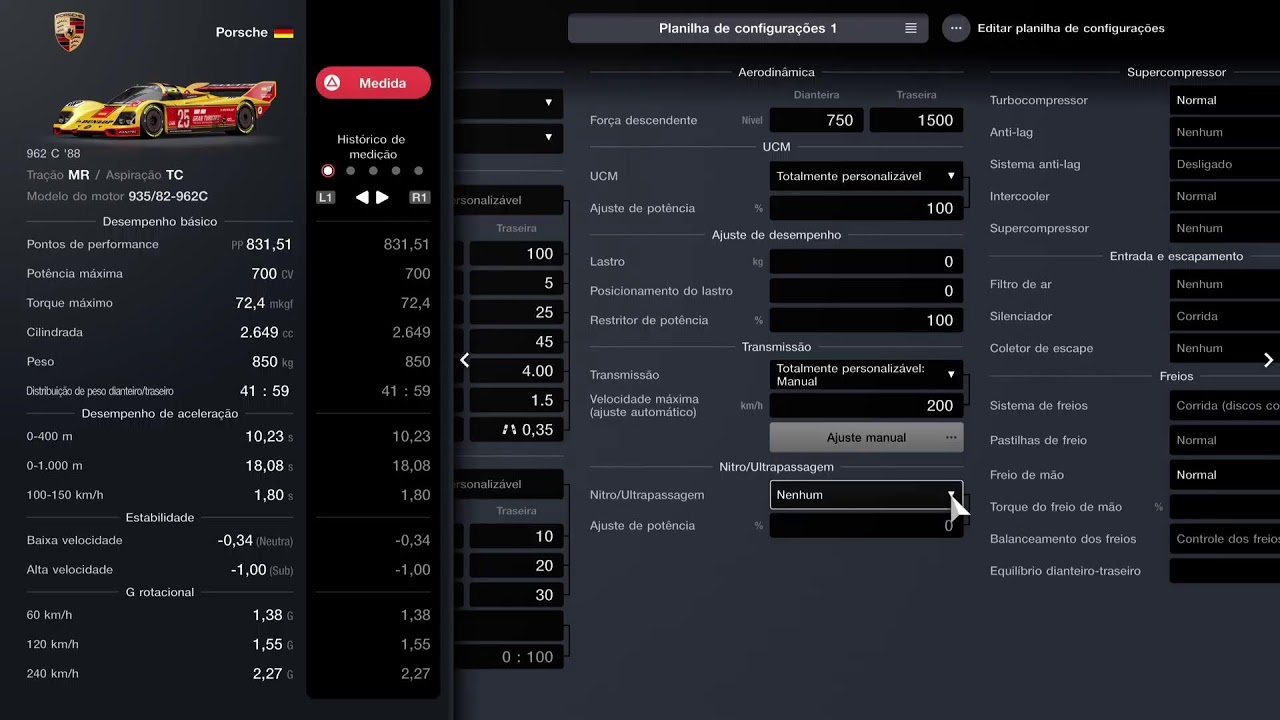This screenshot has width=1280, height=720.
Task: Edit the Lastro kg value
Action: click(x=866, y=262)
